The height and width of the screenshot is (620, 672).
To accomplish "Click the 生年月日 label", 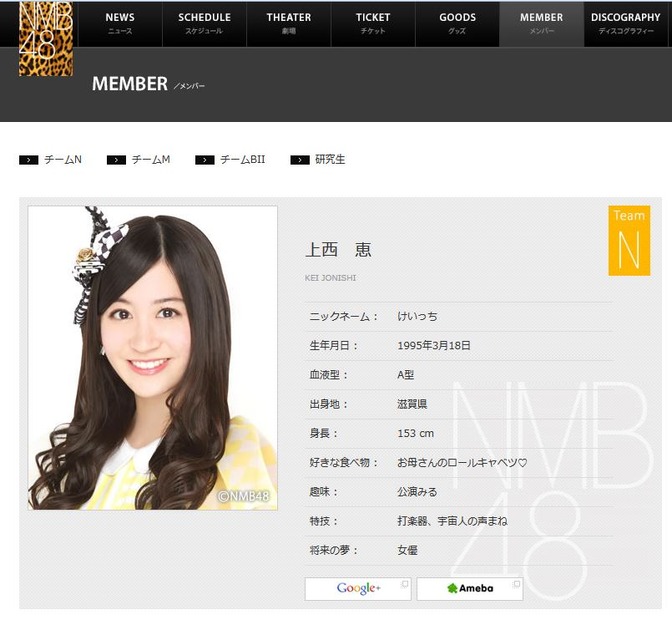I will pyautogui.click(x=333, y=345).
